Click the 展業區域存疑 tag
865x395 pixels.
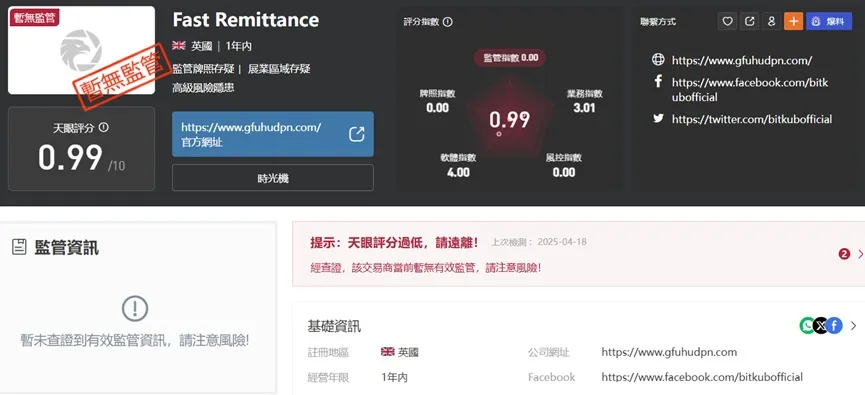(x=279, y=69)
